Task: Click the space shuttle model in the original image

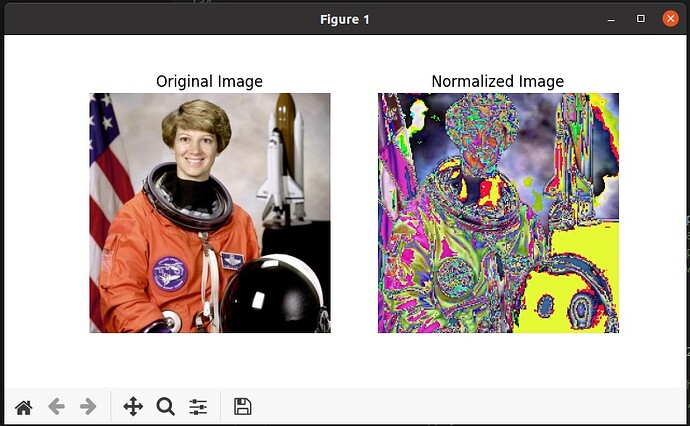Action: pyautogui.click(x=282, y=160)
